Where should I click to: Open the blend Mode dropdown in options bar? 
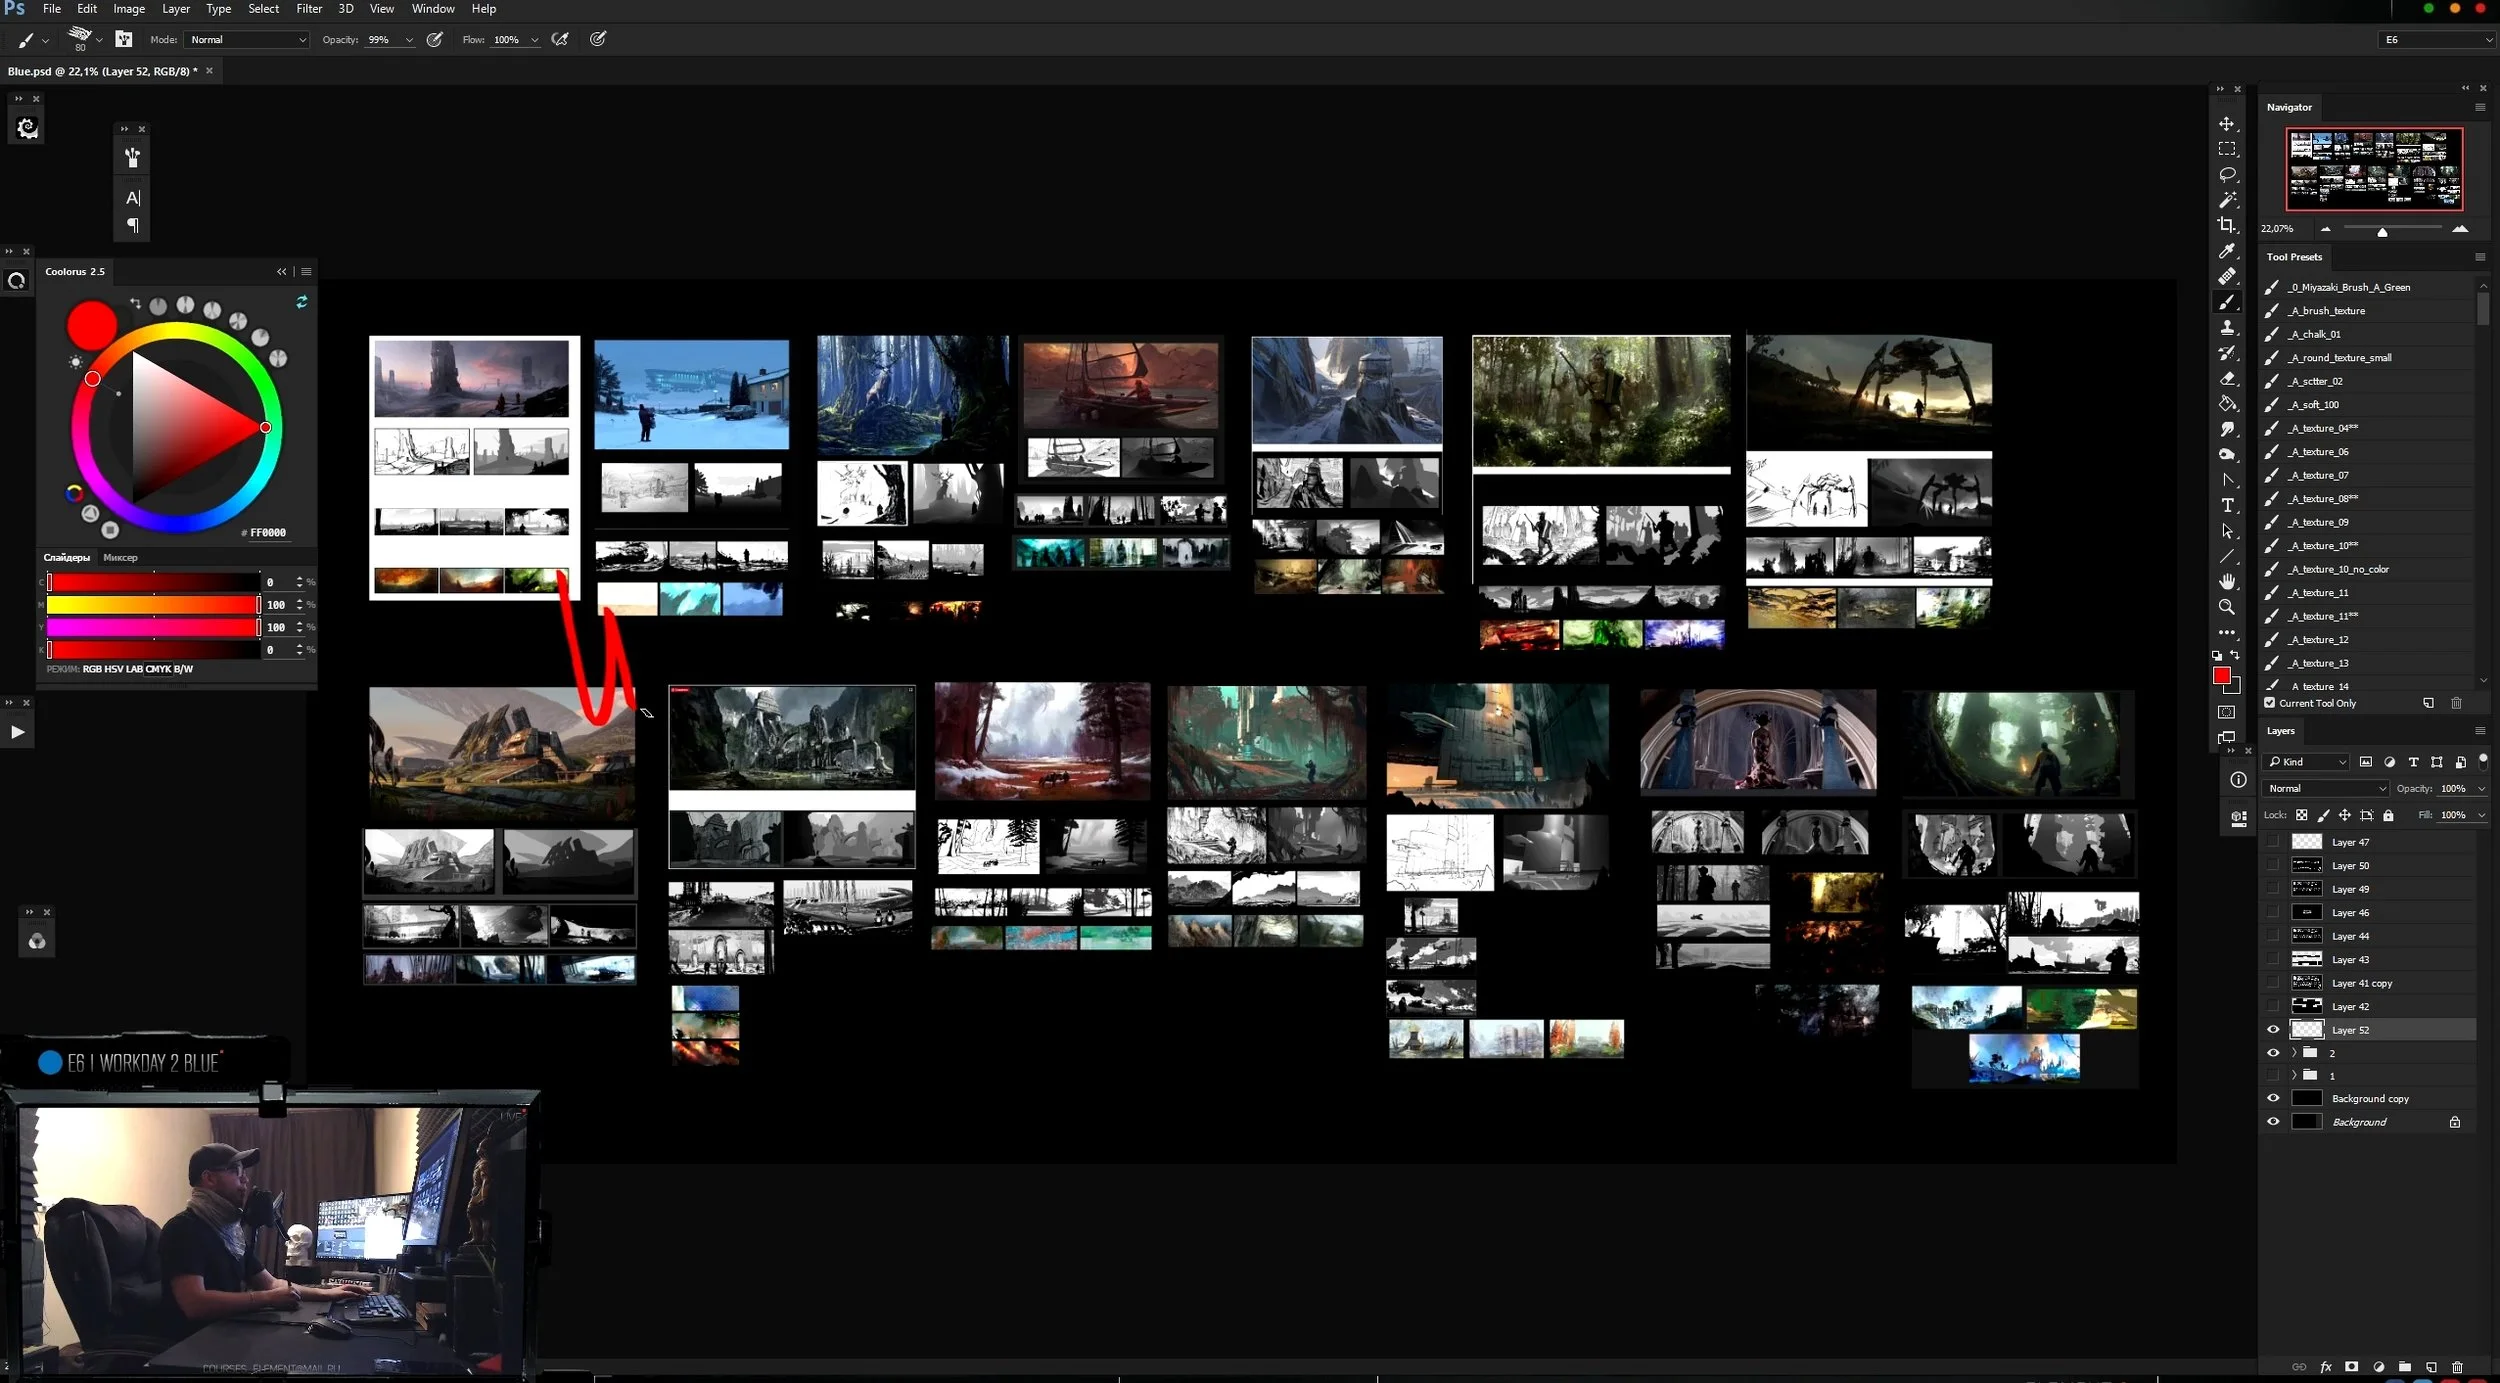(x=246, y=40)
